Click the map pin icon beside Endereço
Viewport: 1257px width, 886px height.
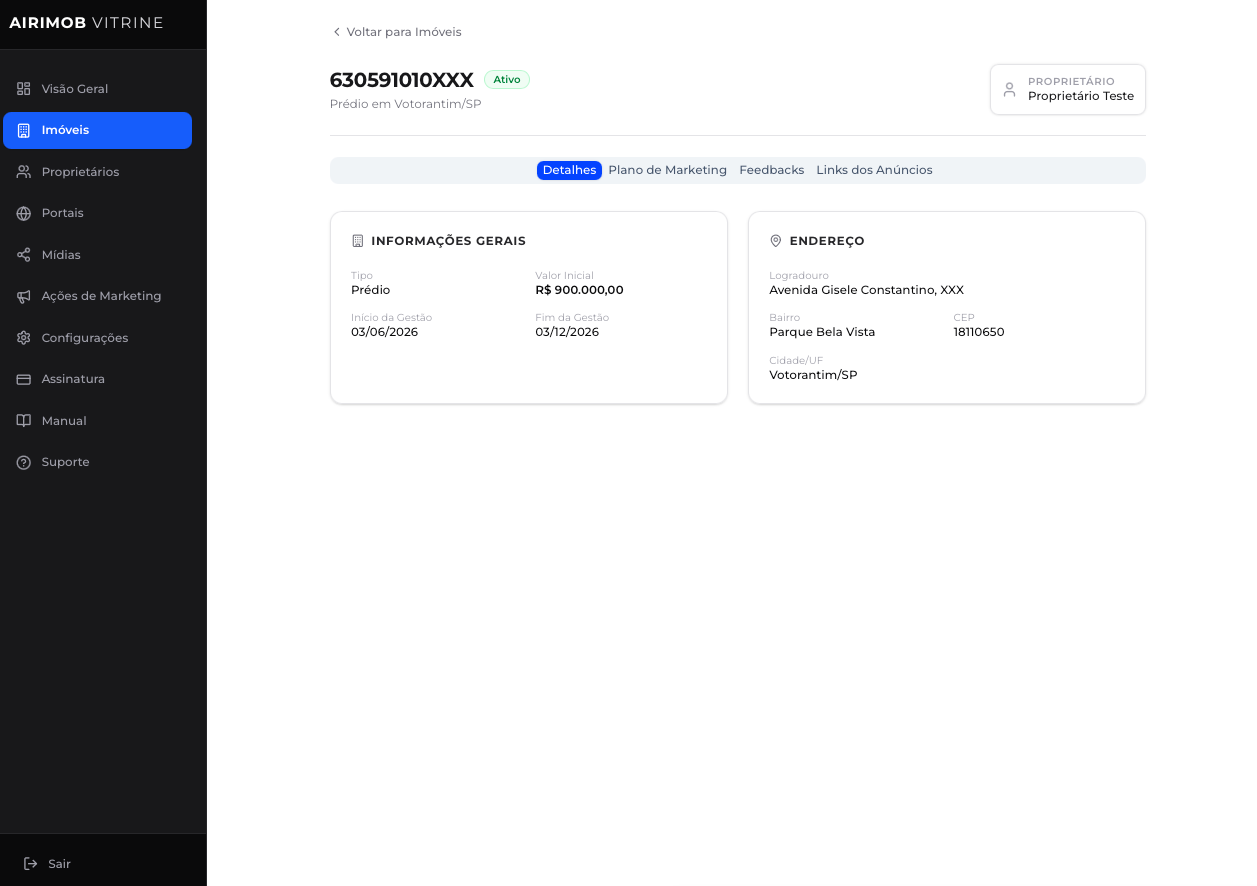point(776,241)
